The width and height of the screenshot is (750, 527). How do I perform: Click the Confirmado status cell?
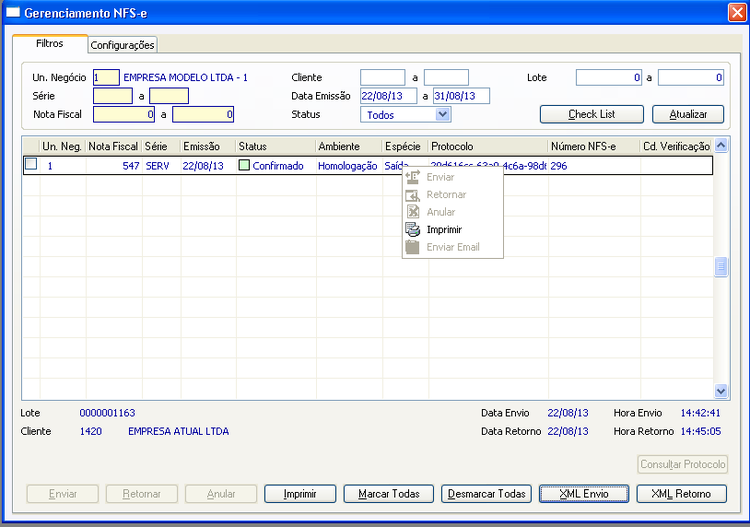[x=278, y=165]
